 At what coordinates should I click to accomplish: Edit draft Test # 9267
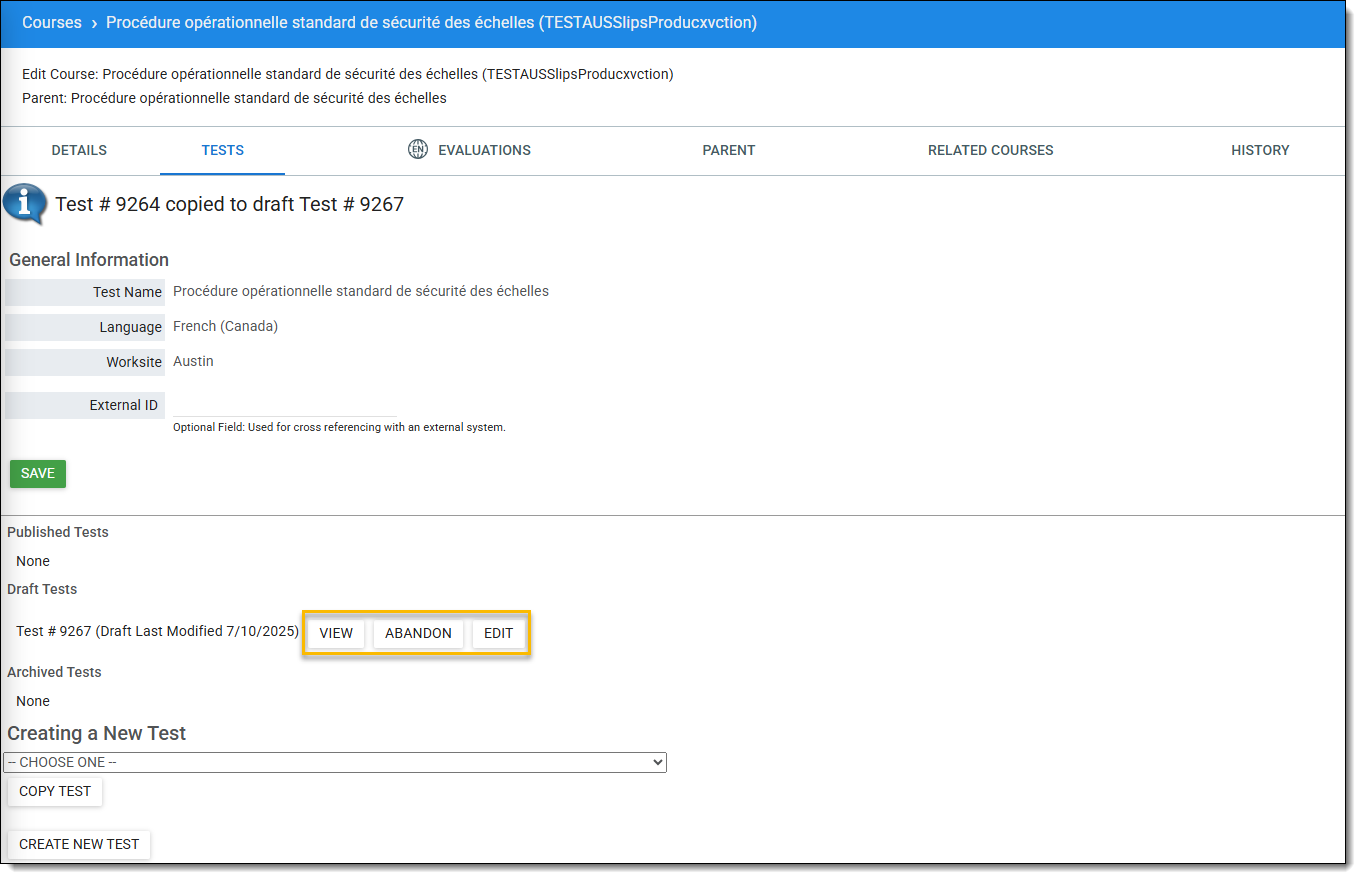pyautogui.click(x=498, y=634)
